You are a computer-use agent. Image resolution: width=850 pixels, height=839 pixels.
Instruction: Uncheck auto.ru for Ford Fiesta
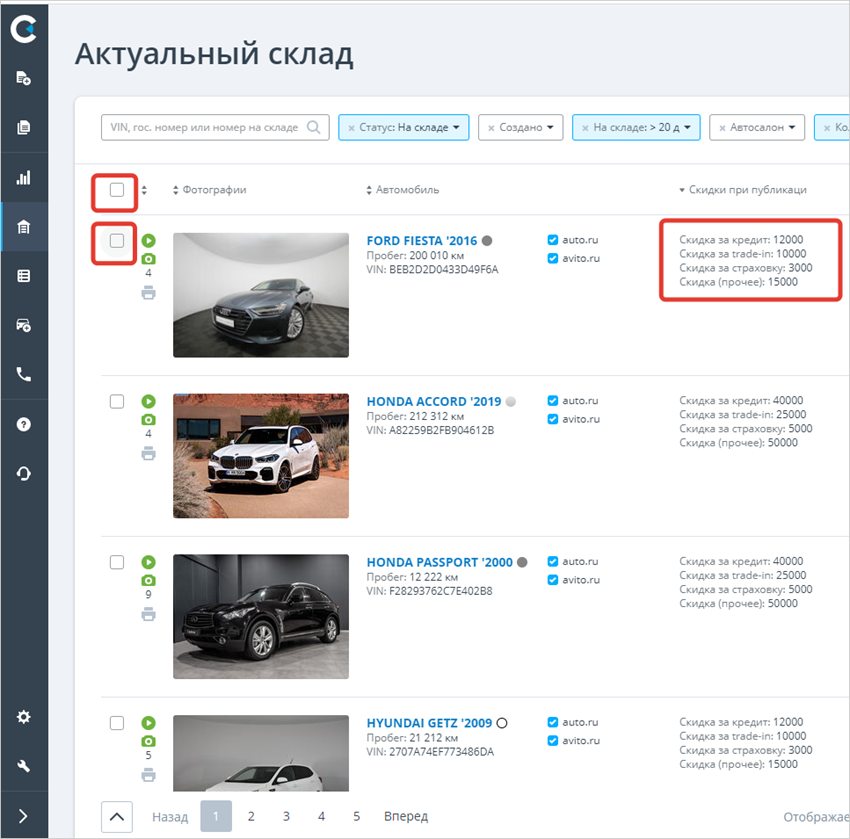click(x=552, y=240)
